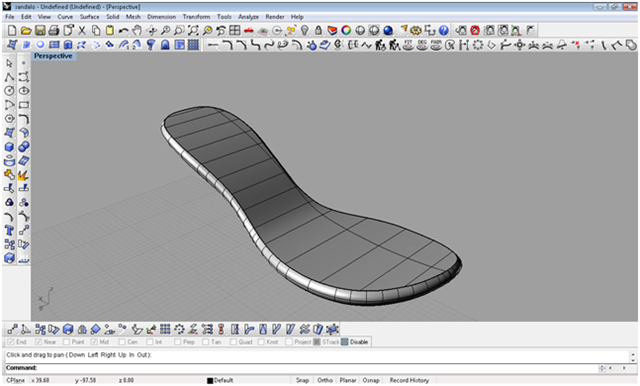Click the red car icon
The height and width of the screenshot is (386, 640).
tap(249, 30)
